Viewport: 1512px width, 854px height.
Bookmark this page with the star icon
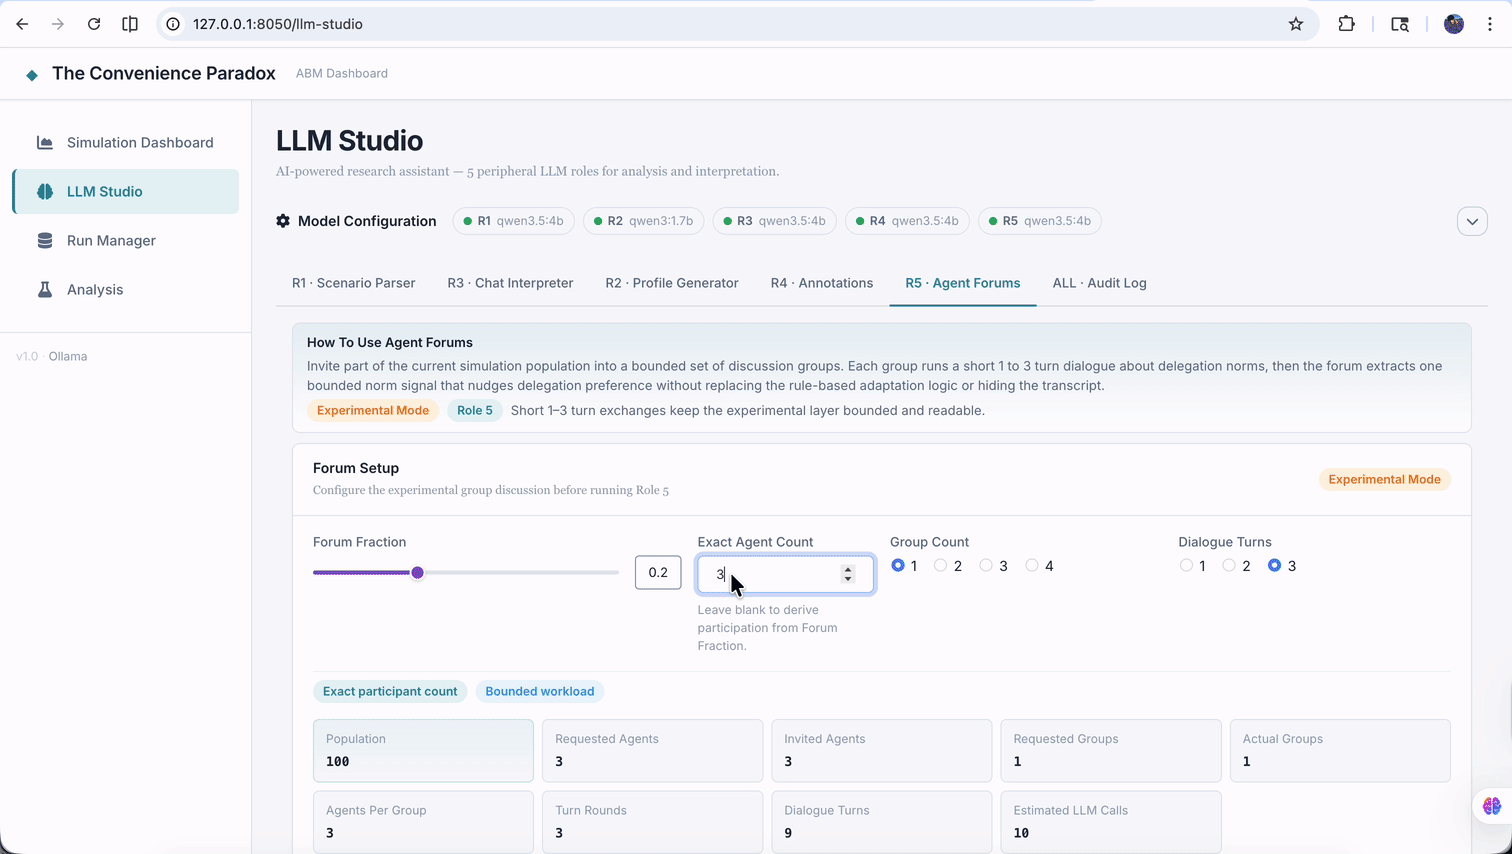(1296, 24)
